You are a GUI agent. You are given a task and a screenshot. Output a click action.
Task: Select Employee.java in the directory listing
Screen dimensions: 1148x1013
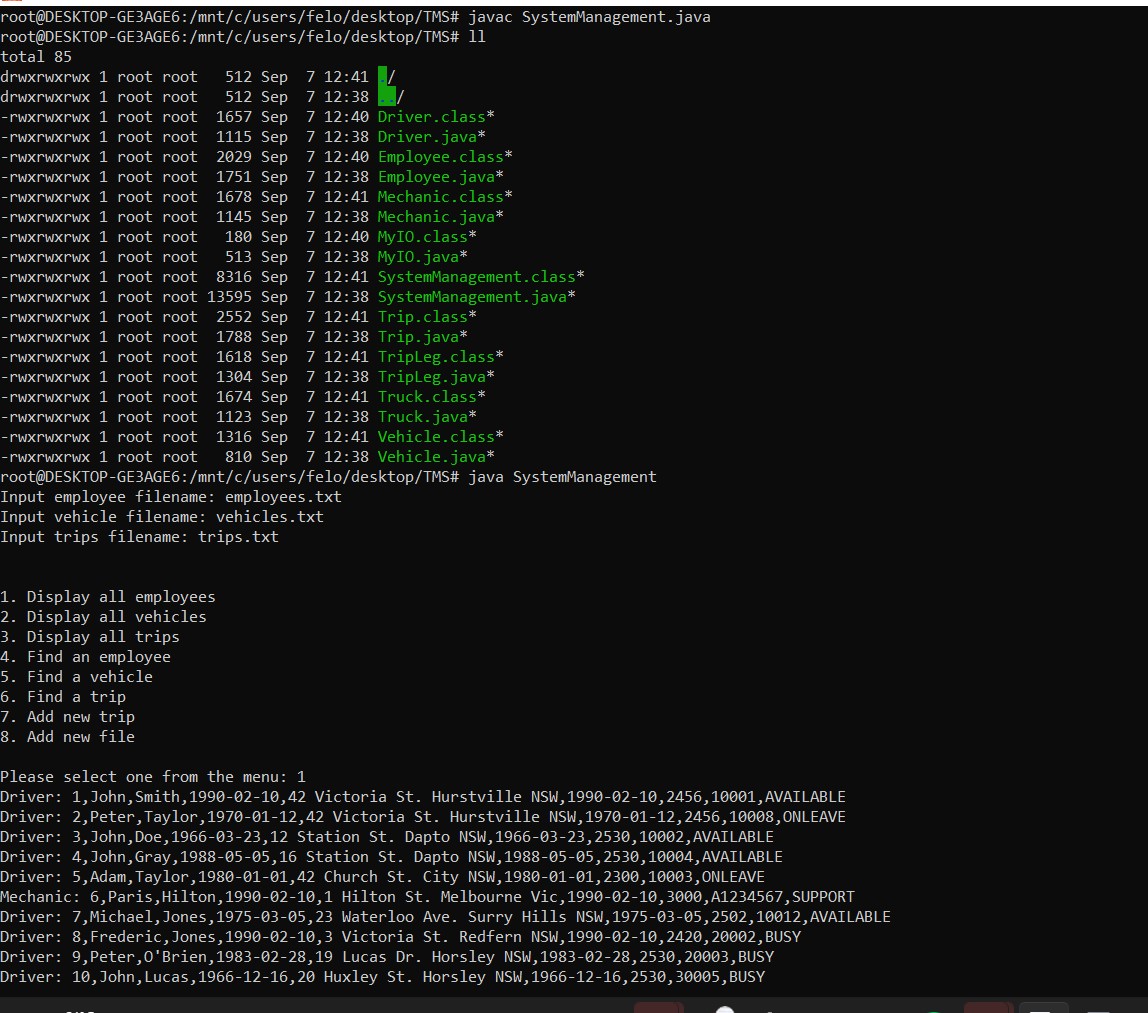tap(436, 177)
